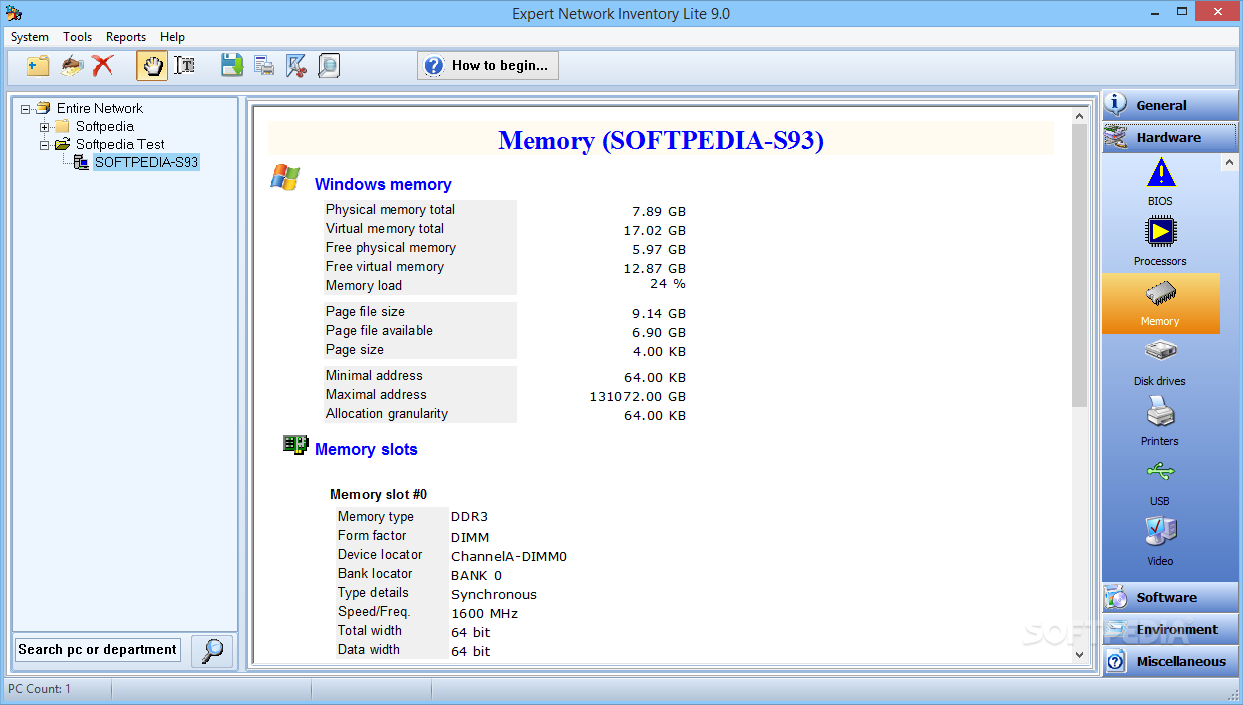Click the memory chip icon by Memory slots

pyautogui.click(x=296, y=445)
